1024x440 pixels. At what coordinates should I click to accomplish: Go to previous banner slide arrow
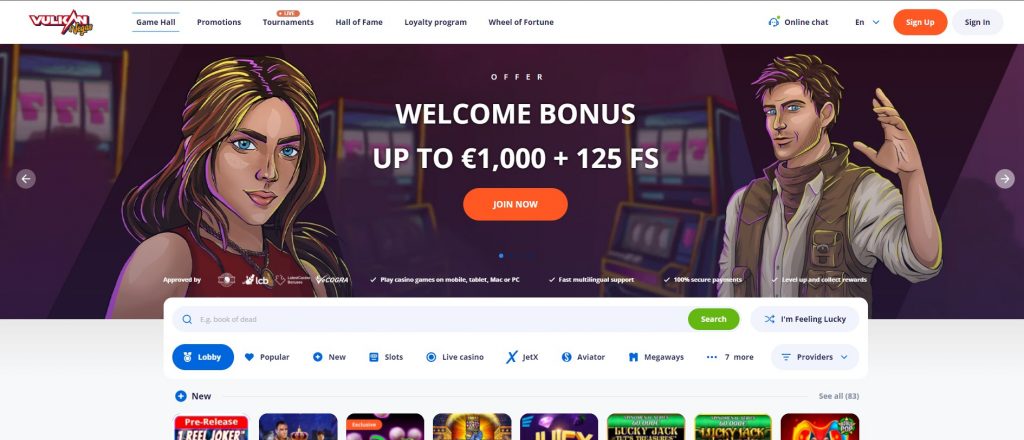[x=26, y=178]
